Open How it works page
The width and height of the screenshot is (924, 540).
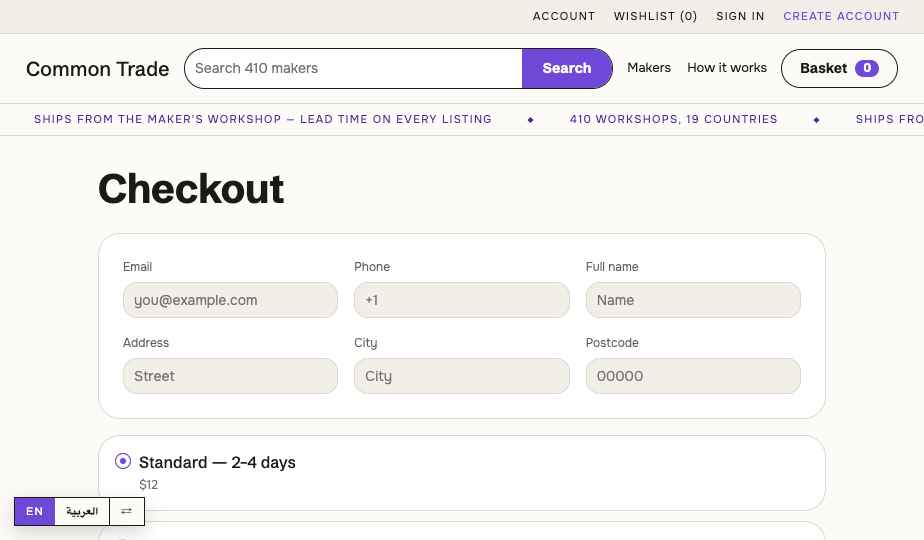(x=727, y=68)
